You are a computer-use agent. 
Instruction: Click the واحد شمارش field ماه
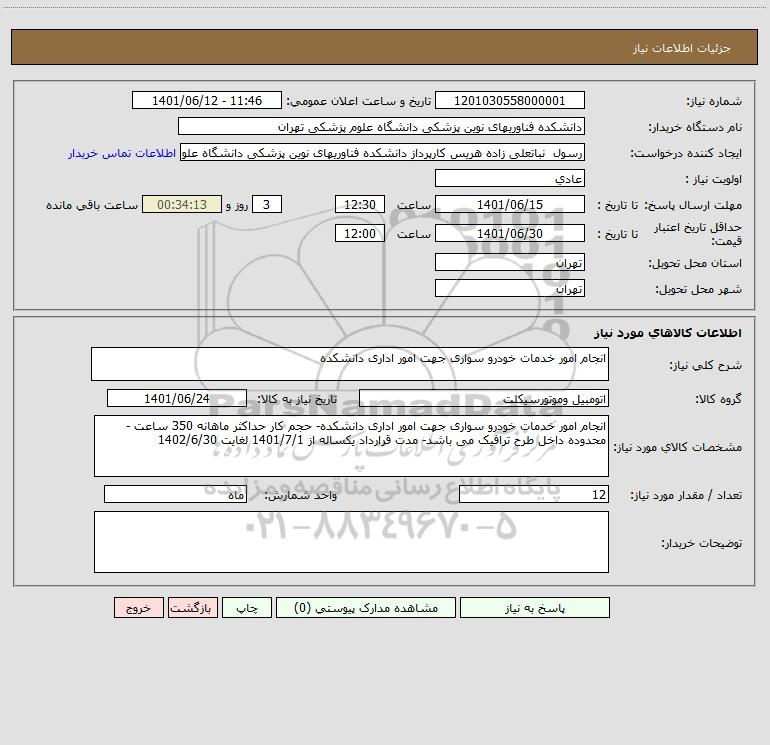(x=175, y=495)
